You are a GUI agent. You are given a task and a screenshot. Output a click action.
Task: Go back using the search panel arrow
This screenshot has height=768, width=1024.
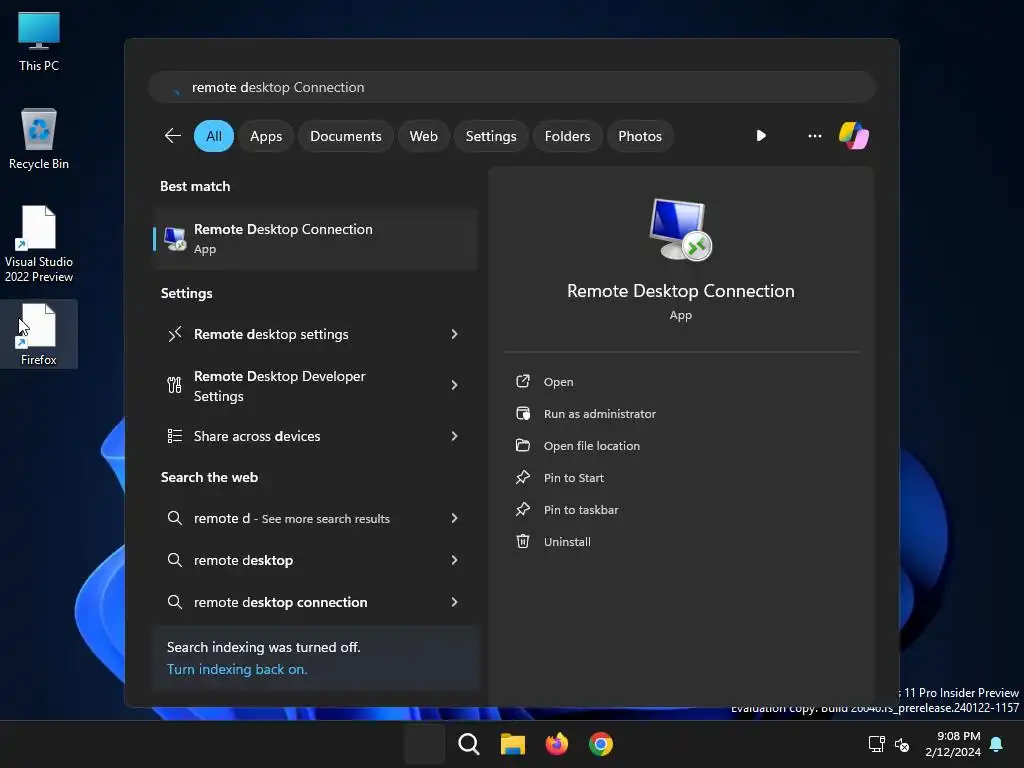click(172, 136)
